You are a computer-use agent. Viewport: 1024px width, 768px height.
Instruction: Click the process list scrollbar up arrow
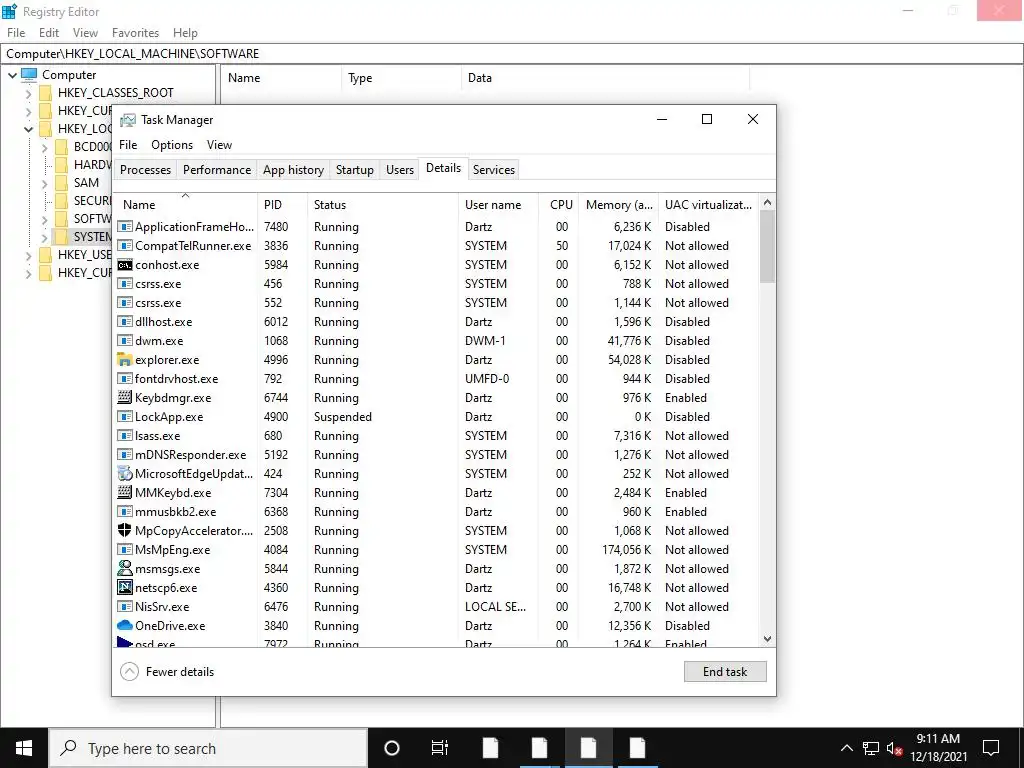[767, 202]
